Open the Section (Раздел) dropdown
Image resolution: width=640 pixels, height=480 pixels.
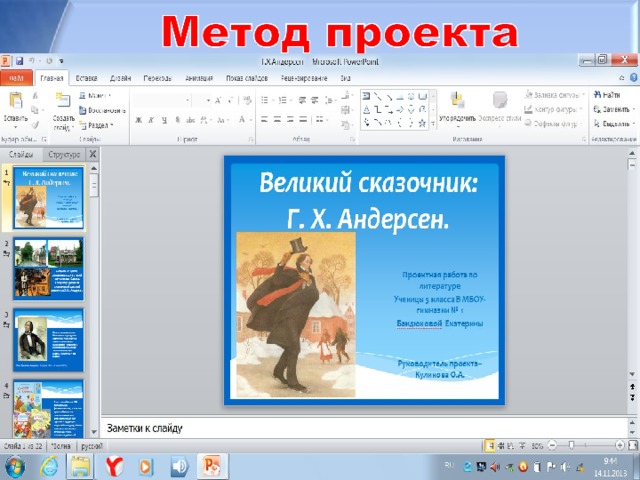tap(96, 125)
